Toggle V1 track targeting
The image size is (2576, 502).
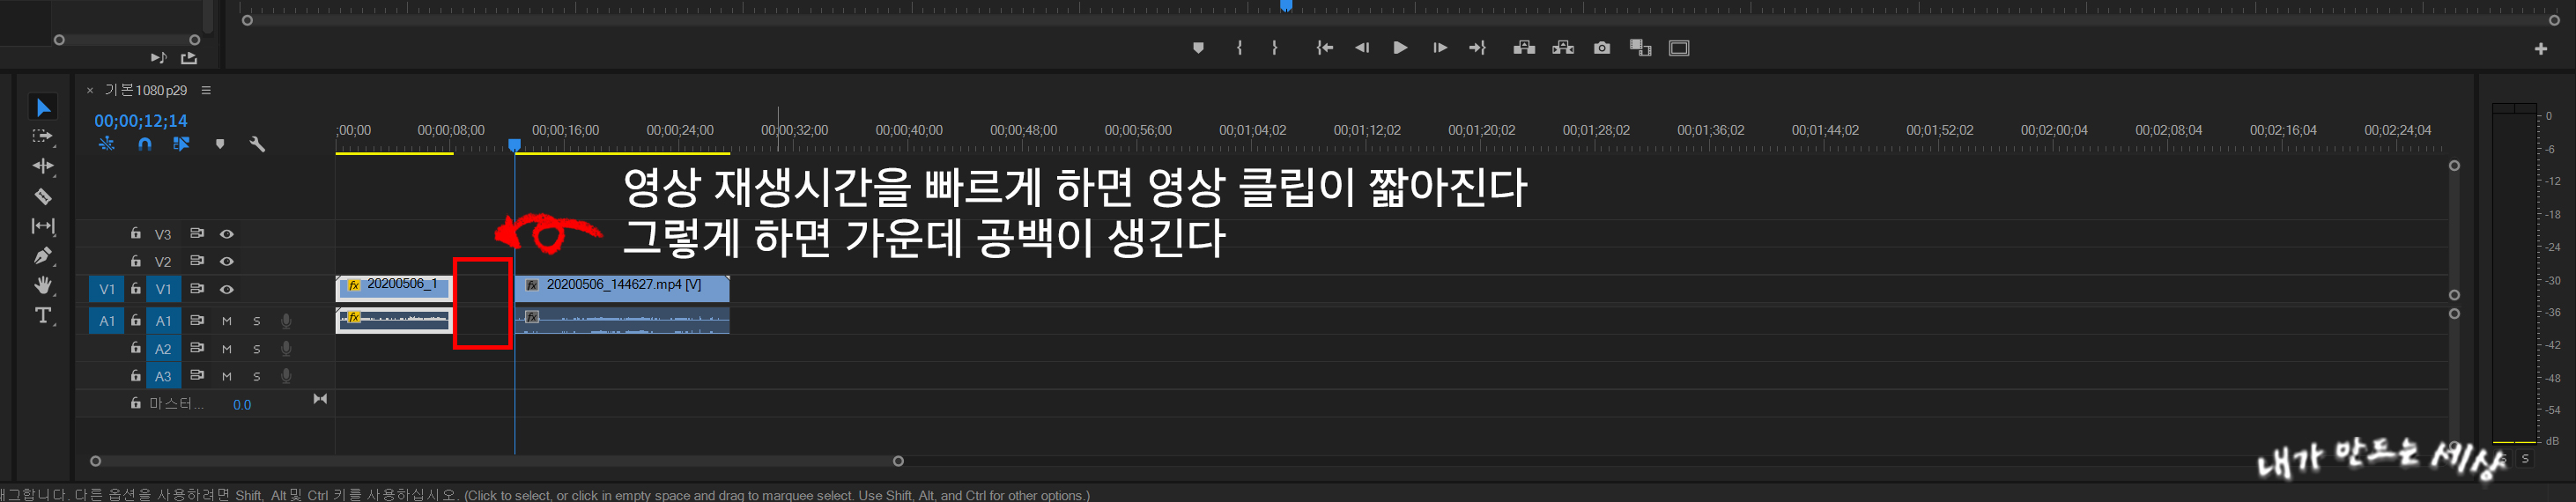click(x=163, y=289)
